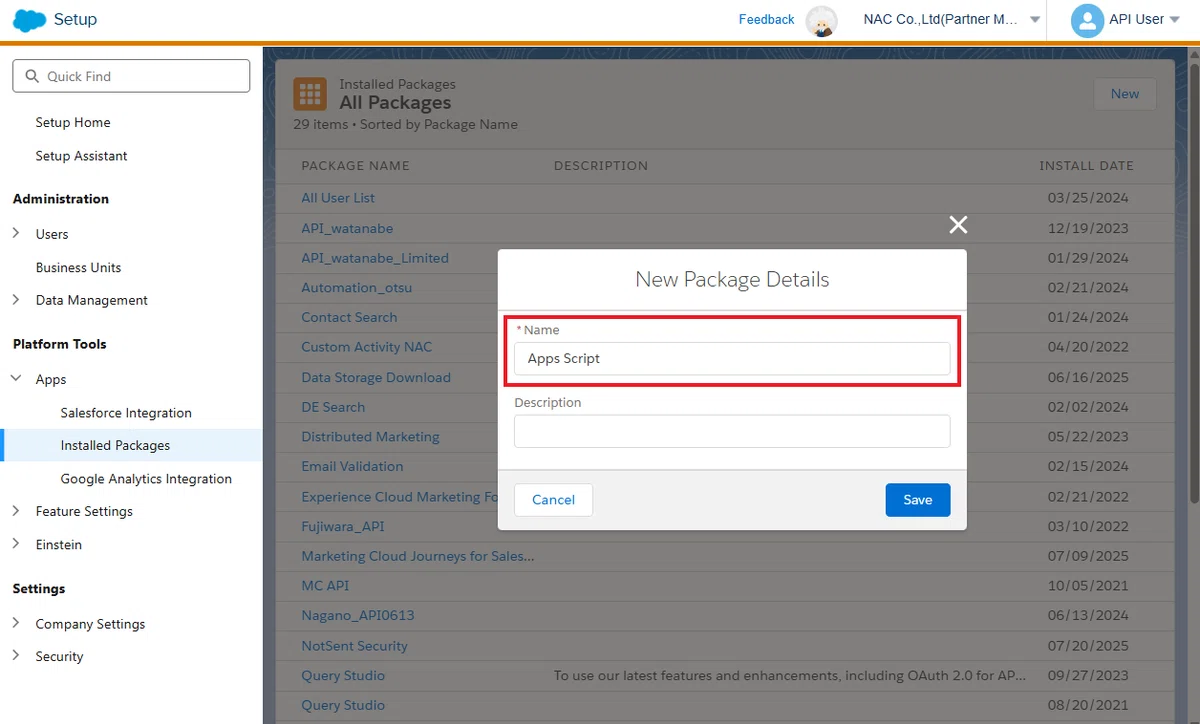Expand the Users tree section
1200x724 pixels.
tap(16, 234)
